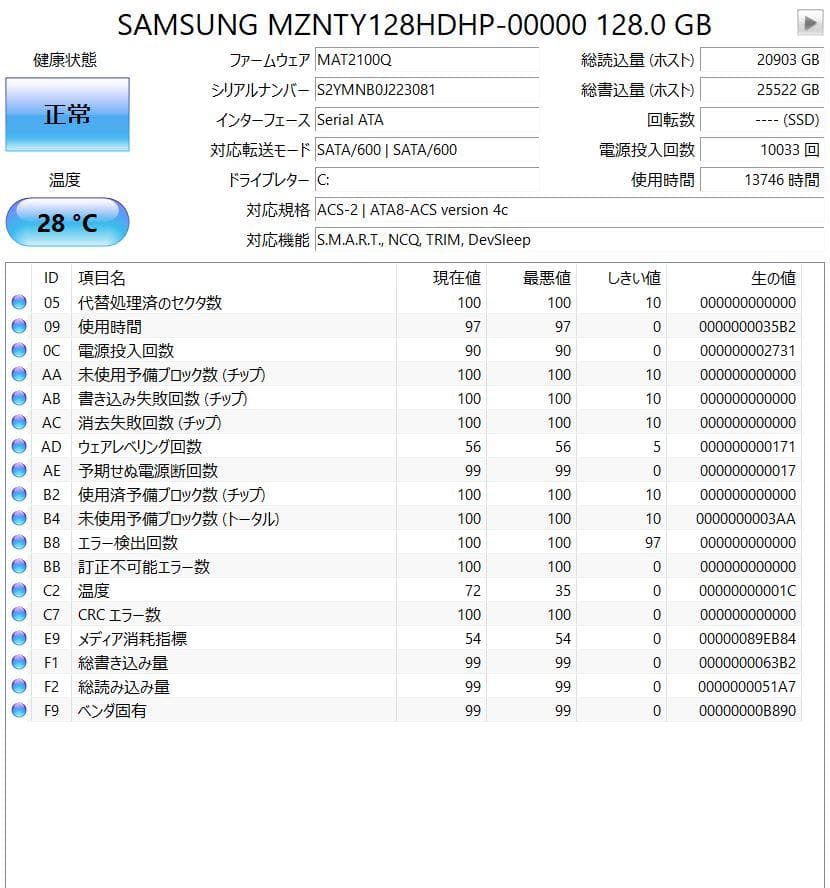The height and width of the screenshot is (888, 830).
Task: Select the シリアルナンバー value field
Action: (x=427, y=90)
